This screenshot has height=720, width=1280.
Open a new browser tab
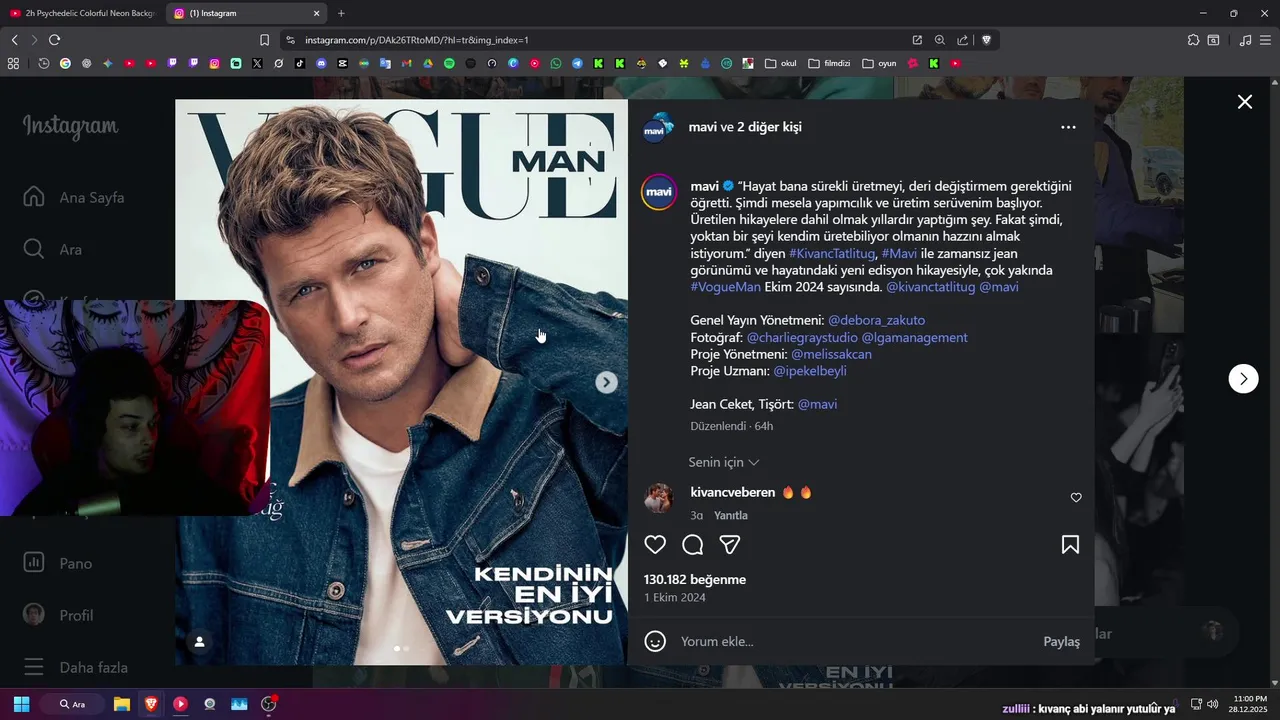click(341, 13)
